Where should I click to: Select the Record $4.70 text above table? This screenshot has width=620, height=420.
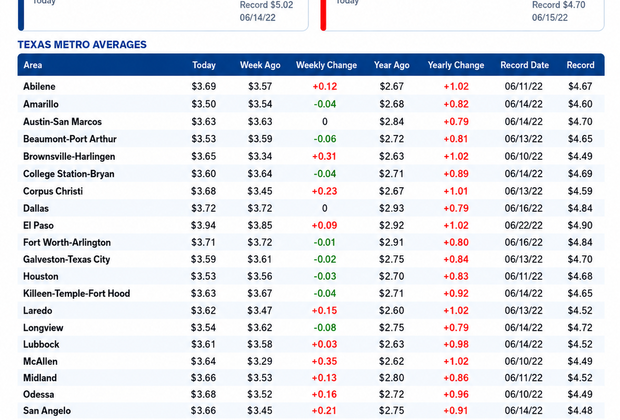(x=558, y=5)
